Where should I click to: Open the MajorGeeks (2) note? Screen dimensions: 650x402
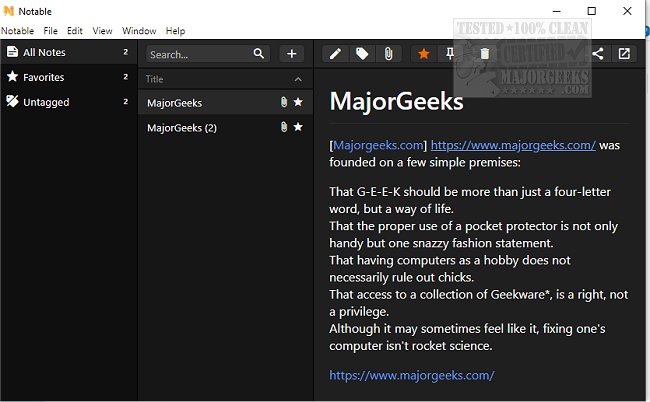(225, 128)
